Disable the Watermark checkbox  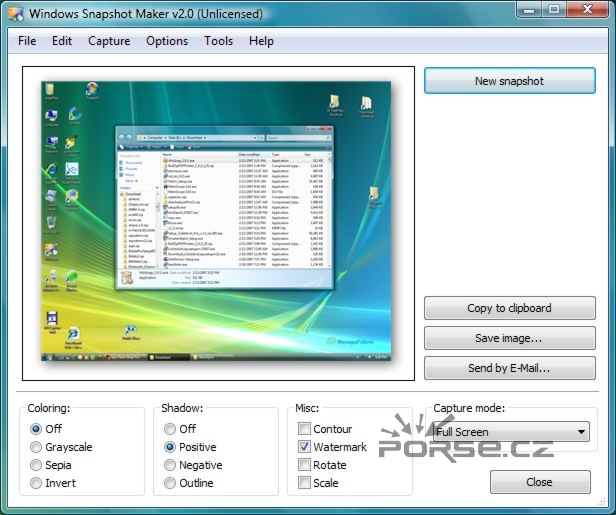305,447
